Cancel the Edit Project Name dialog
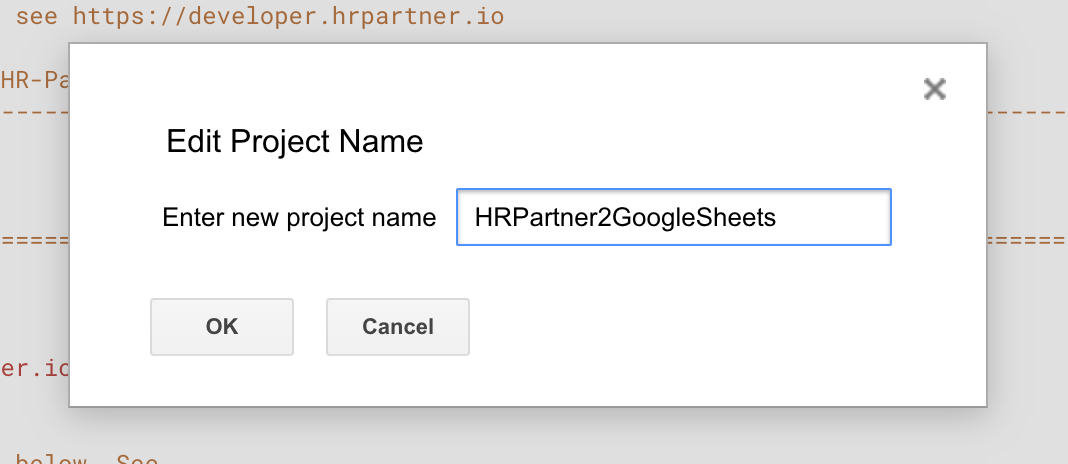 [x=398, y=326]
